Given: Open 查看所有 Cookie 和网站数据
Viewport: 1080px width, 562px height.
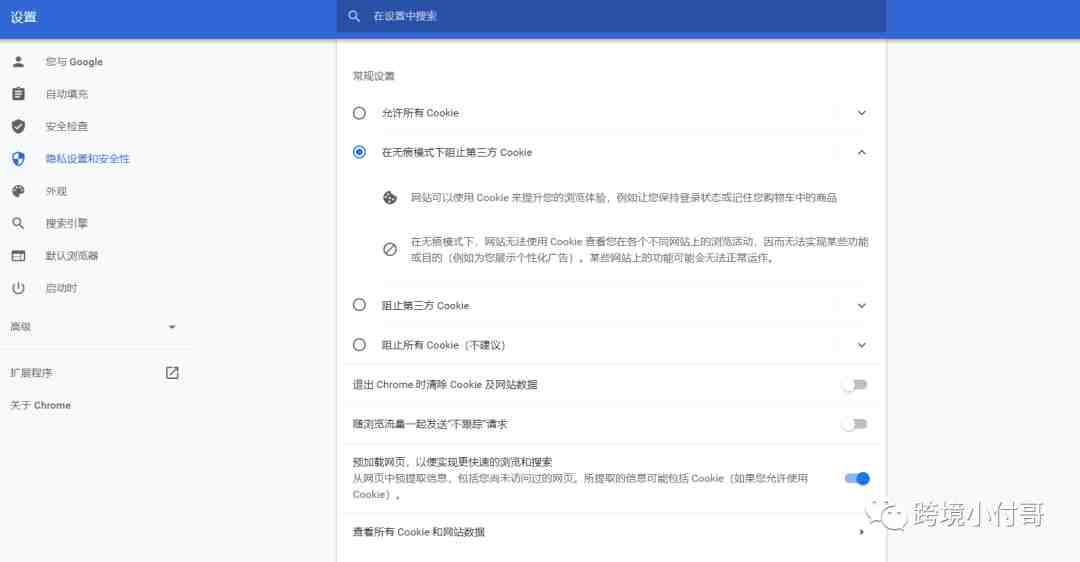Looking at the screenshot, I should coord(610,532).
